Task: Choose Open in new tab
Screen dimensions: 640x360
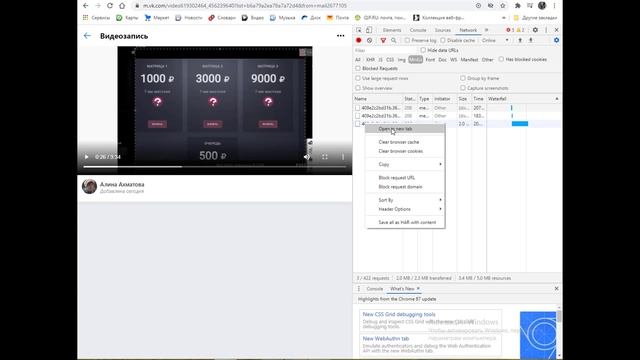Action: pyautogui.click(x=405, y=129)
